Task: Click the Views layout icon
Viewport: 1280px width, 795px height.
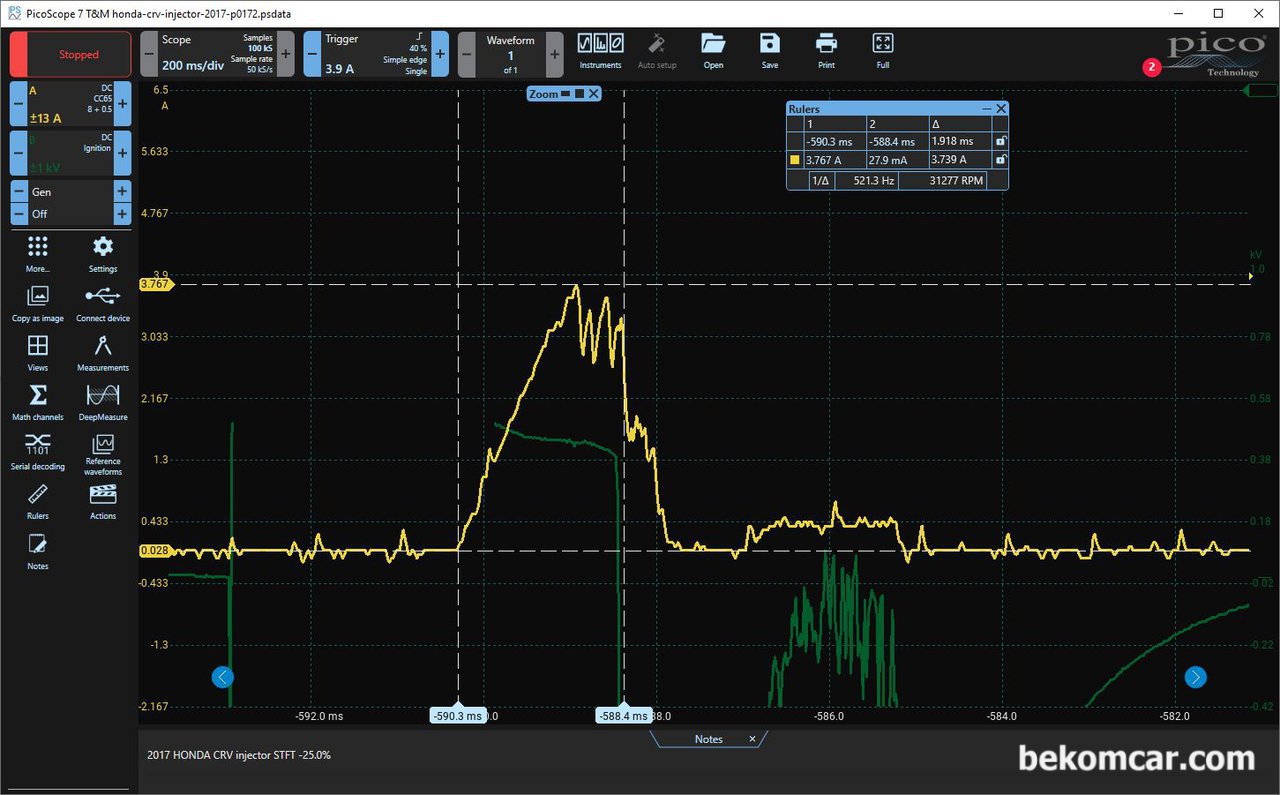Action: pyautogui.click(x=38, y=347)
